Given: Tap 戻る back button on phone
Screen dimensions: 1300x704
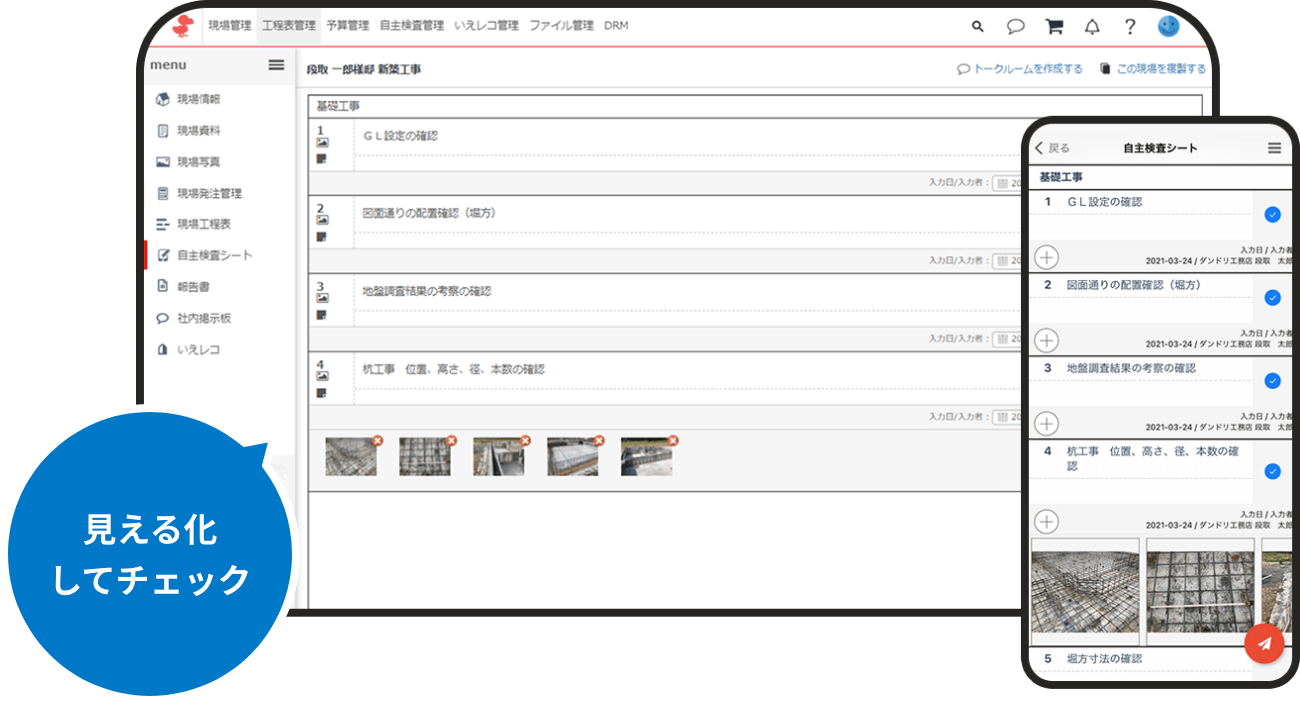Looking at the screenshot, I should coord(1053,148).
